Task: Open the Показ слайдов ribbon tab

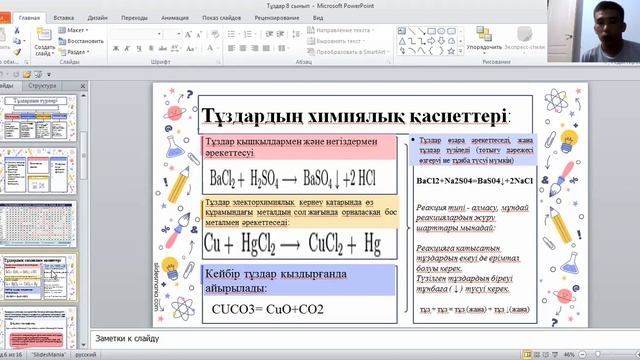Action: [222, 18]
